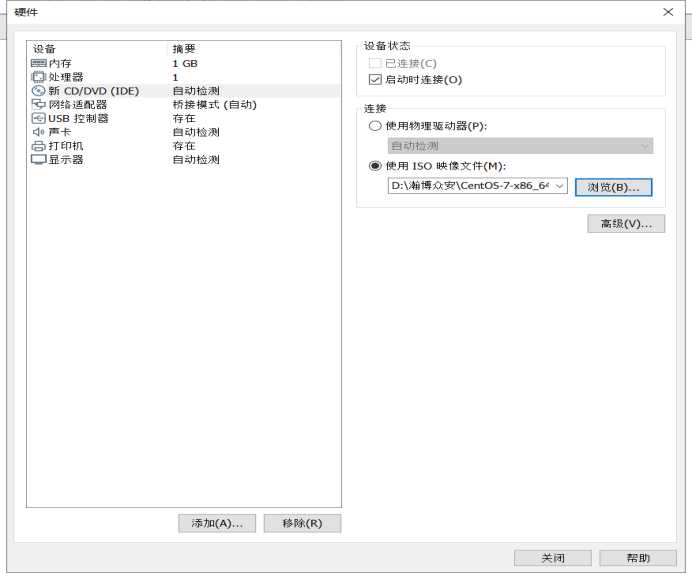
Task: Click the 浏览(B)... browse button
Action: pyautogui.click(x=613, y=187)
